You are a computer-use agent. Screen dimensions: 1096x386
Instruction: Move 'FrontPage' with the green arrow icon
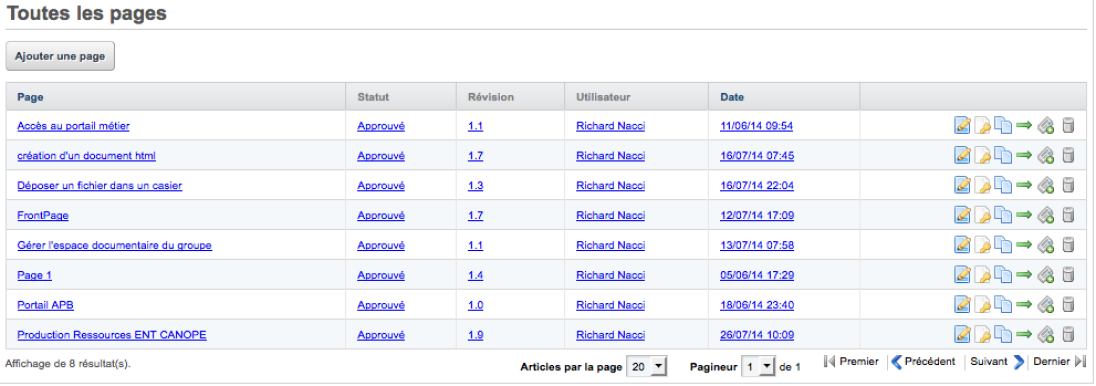pyautogui.click(x=1024, y=215)
